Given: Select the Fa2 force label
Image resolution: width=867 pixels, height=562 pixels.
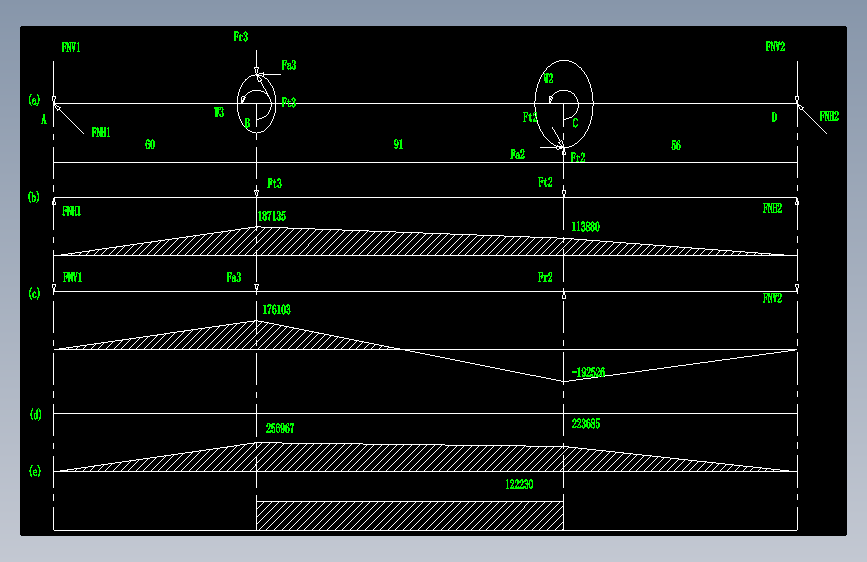Looking at the screenshot, I should pyautogui.click(x=517, y=154).
